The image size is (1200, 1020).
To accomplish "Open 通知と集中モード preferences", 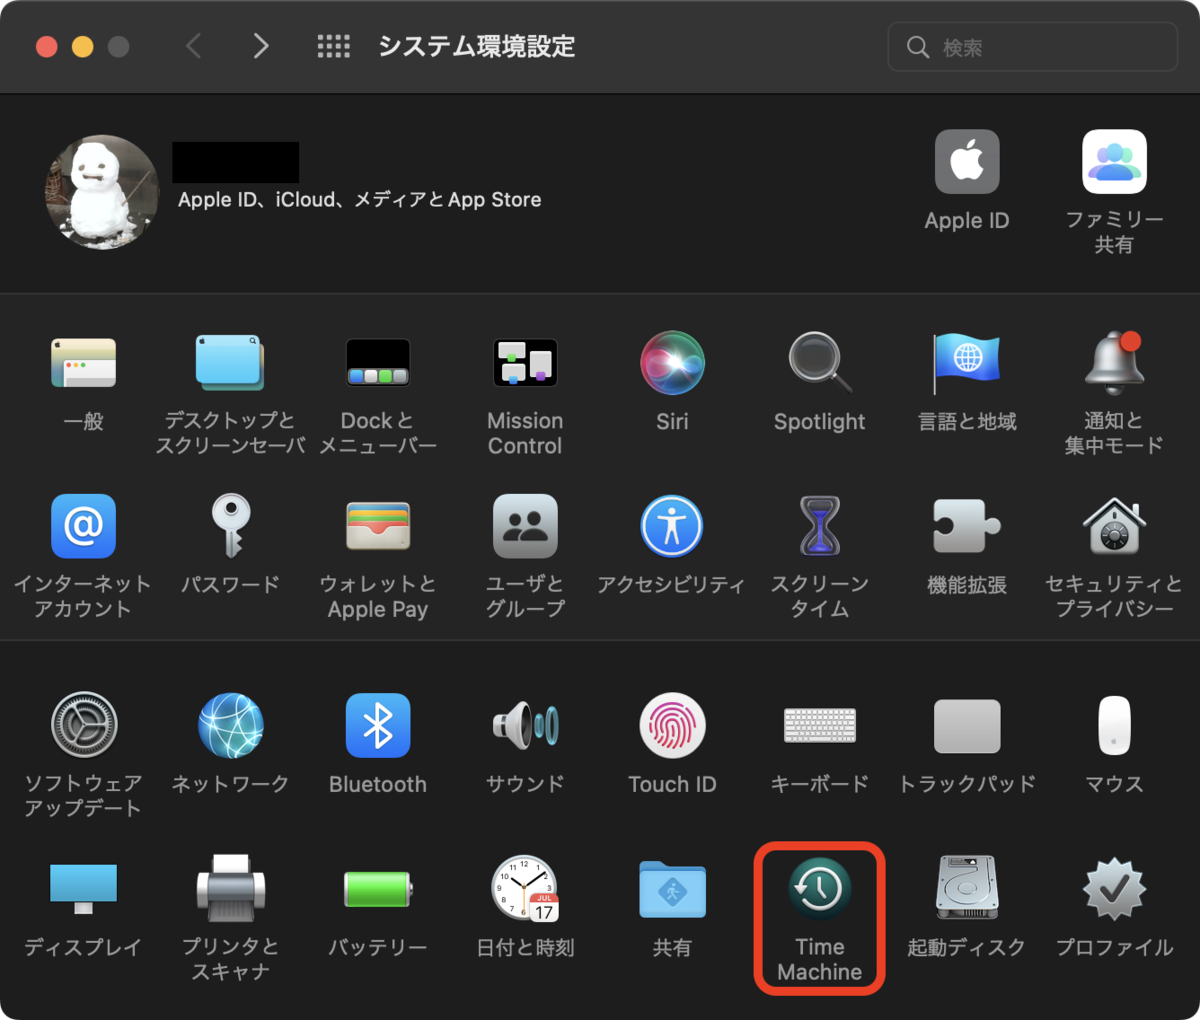I will [x=1114, y=364].
